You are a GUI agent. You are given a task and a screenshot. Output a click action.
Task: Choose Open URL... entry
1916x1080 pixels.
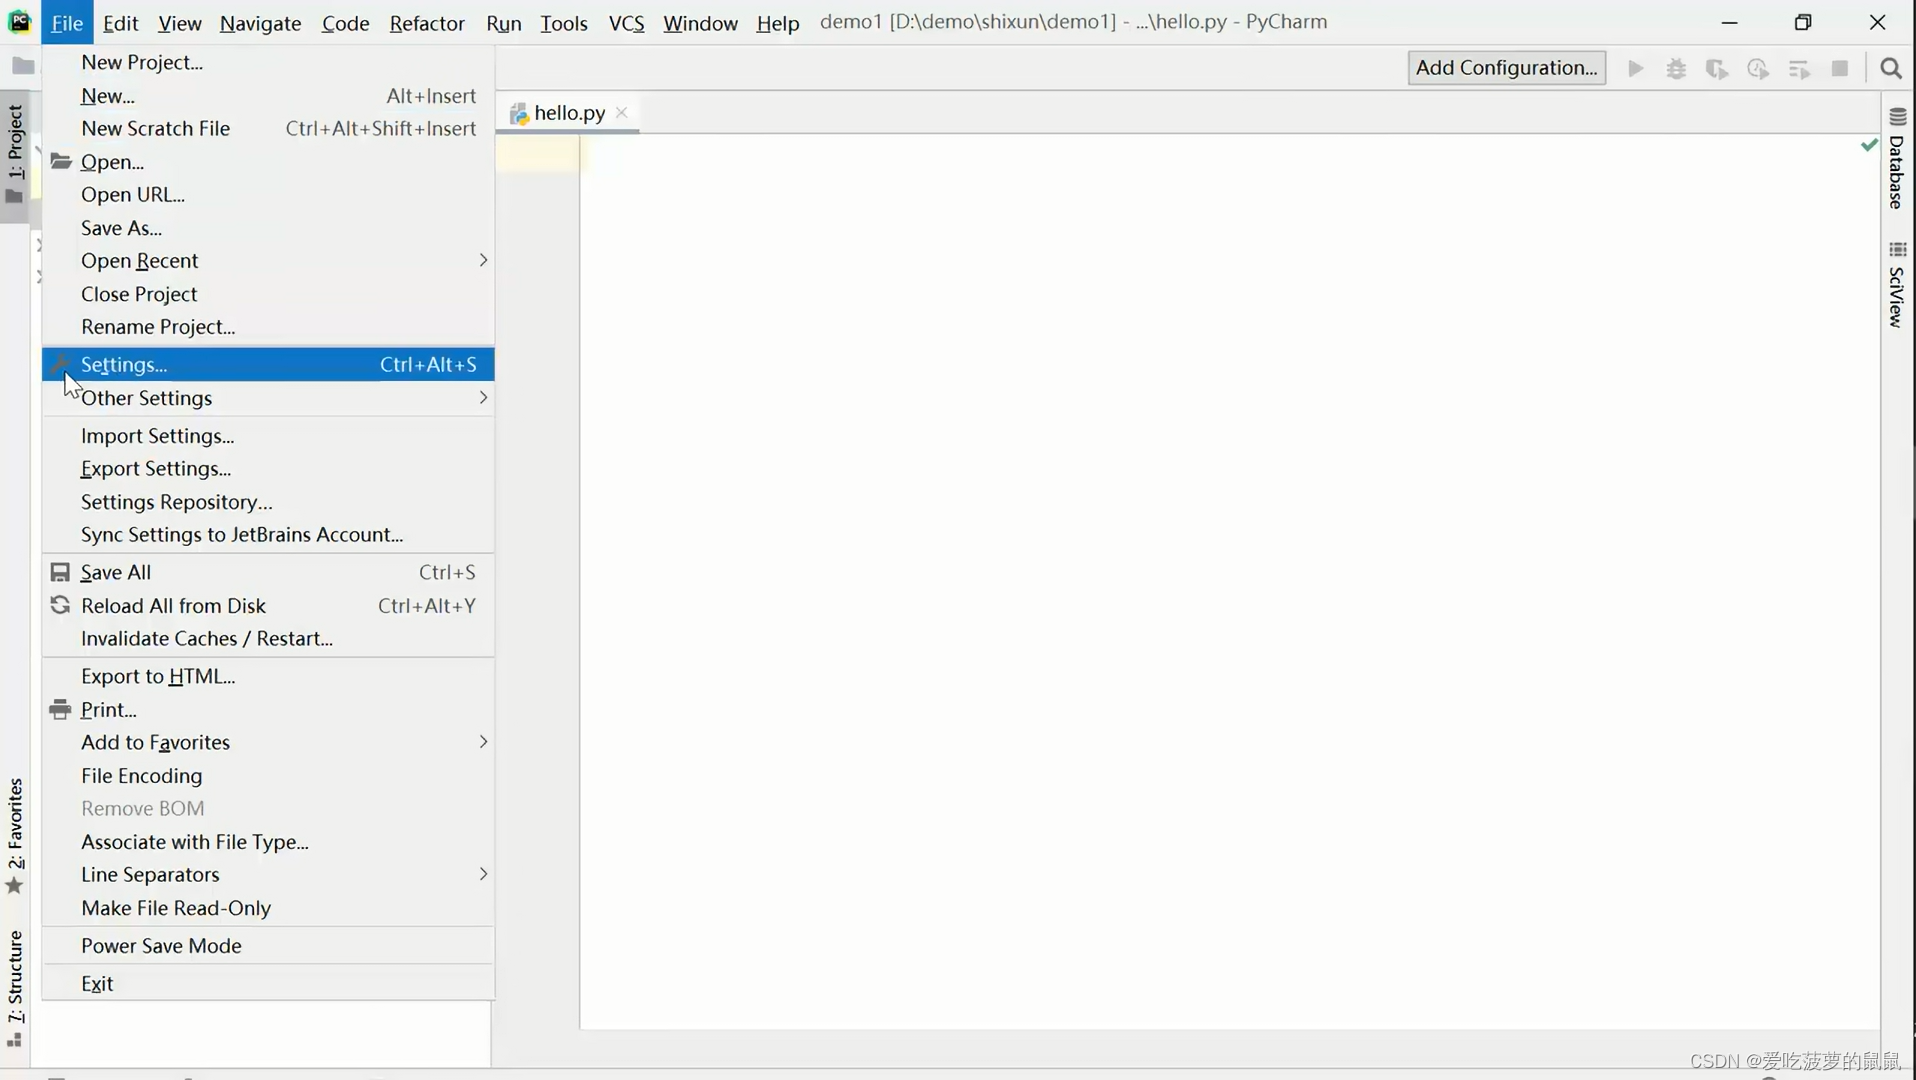point(268,195)
